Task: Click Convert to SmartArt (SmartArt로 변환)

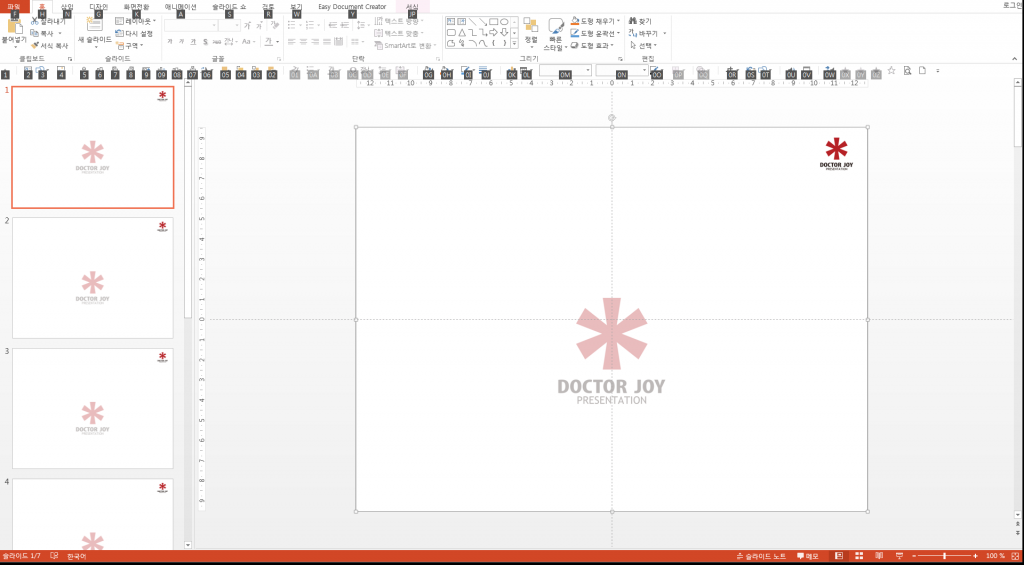Action: (404, 46)
